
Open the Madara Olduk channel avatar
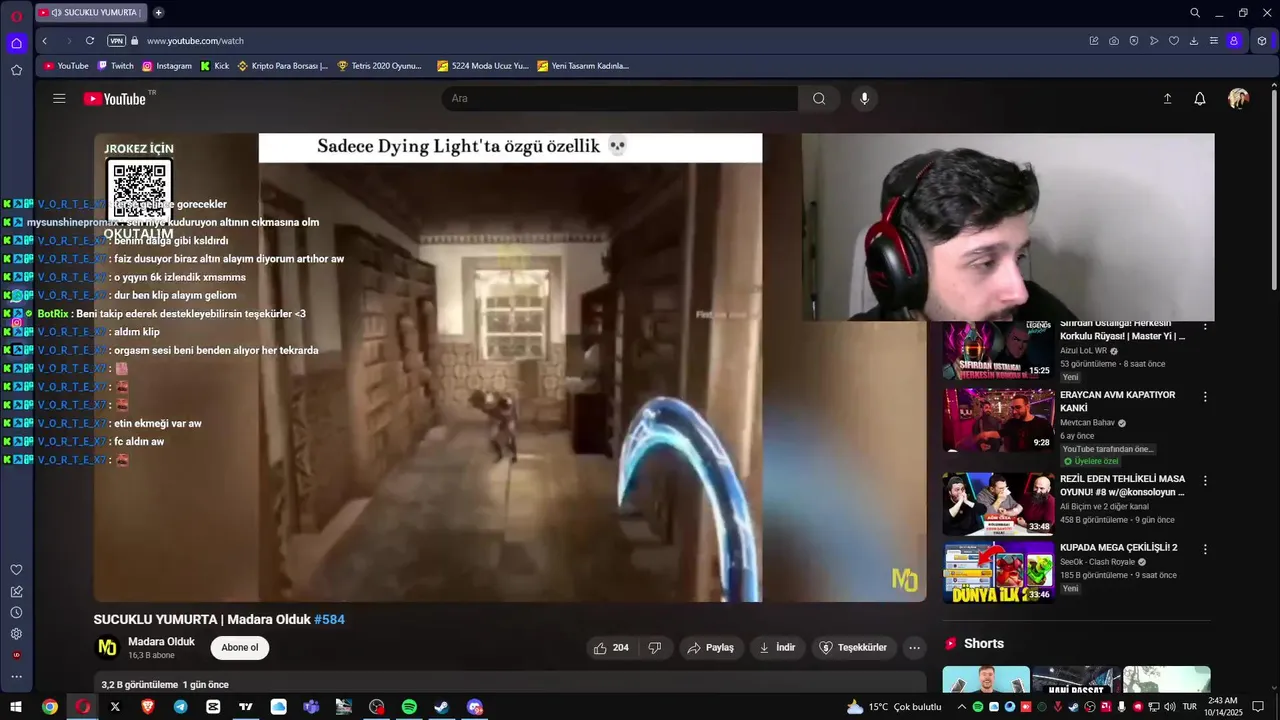107,648
